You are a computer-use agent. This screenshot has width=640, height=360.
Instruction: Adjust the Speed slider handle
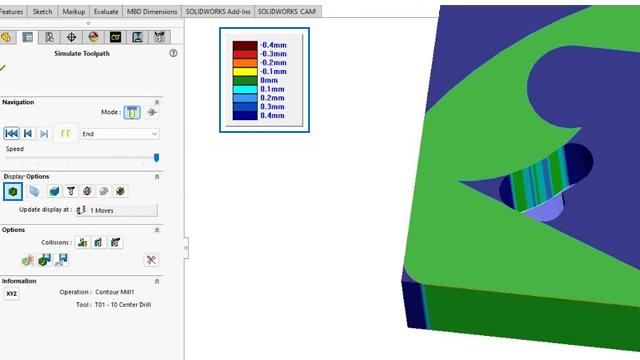156,157
